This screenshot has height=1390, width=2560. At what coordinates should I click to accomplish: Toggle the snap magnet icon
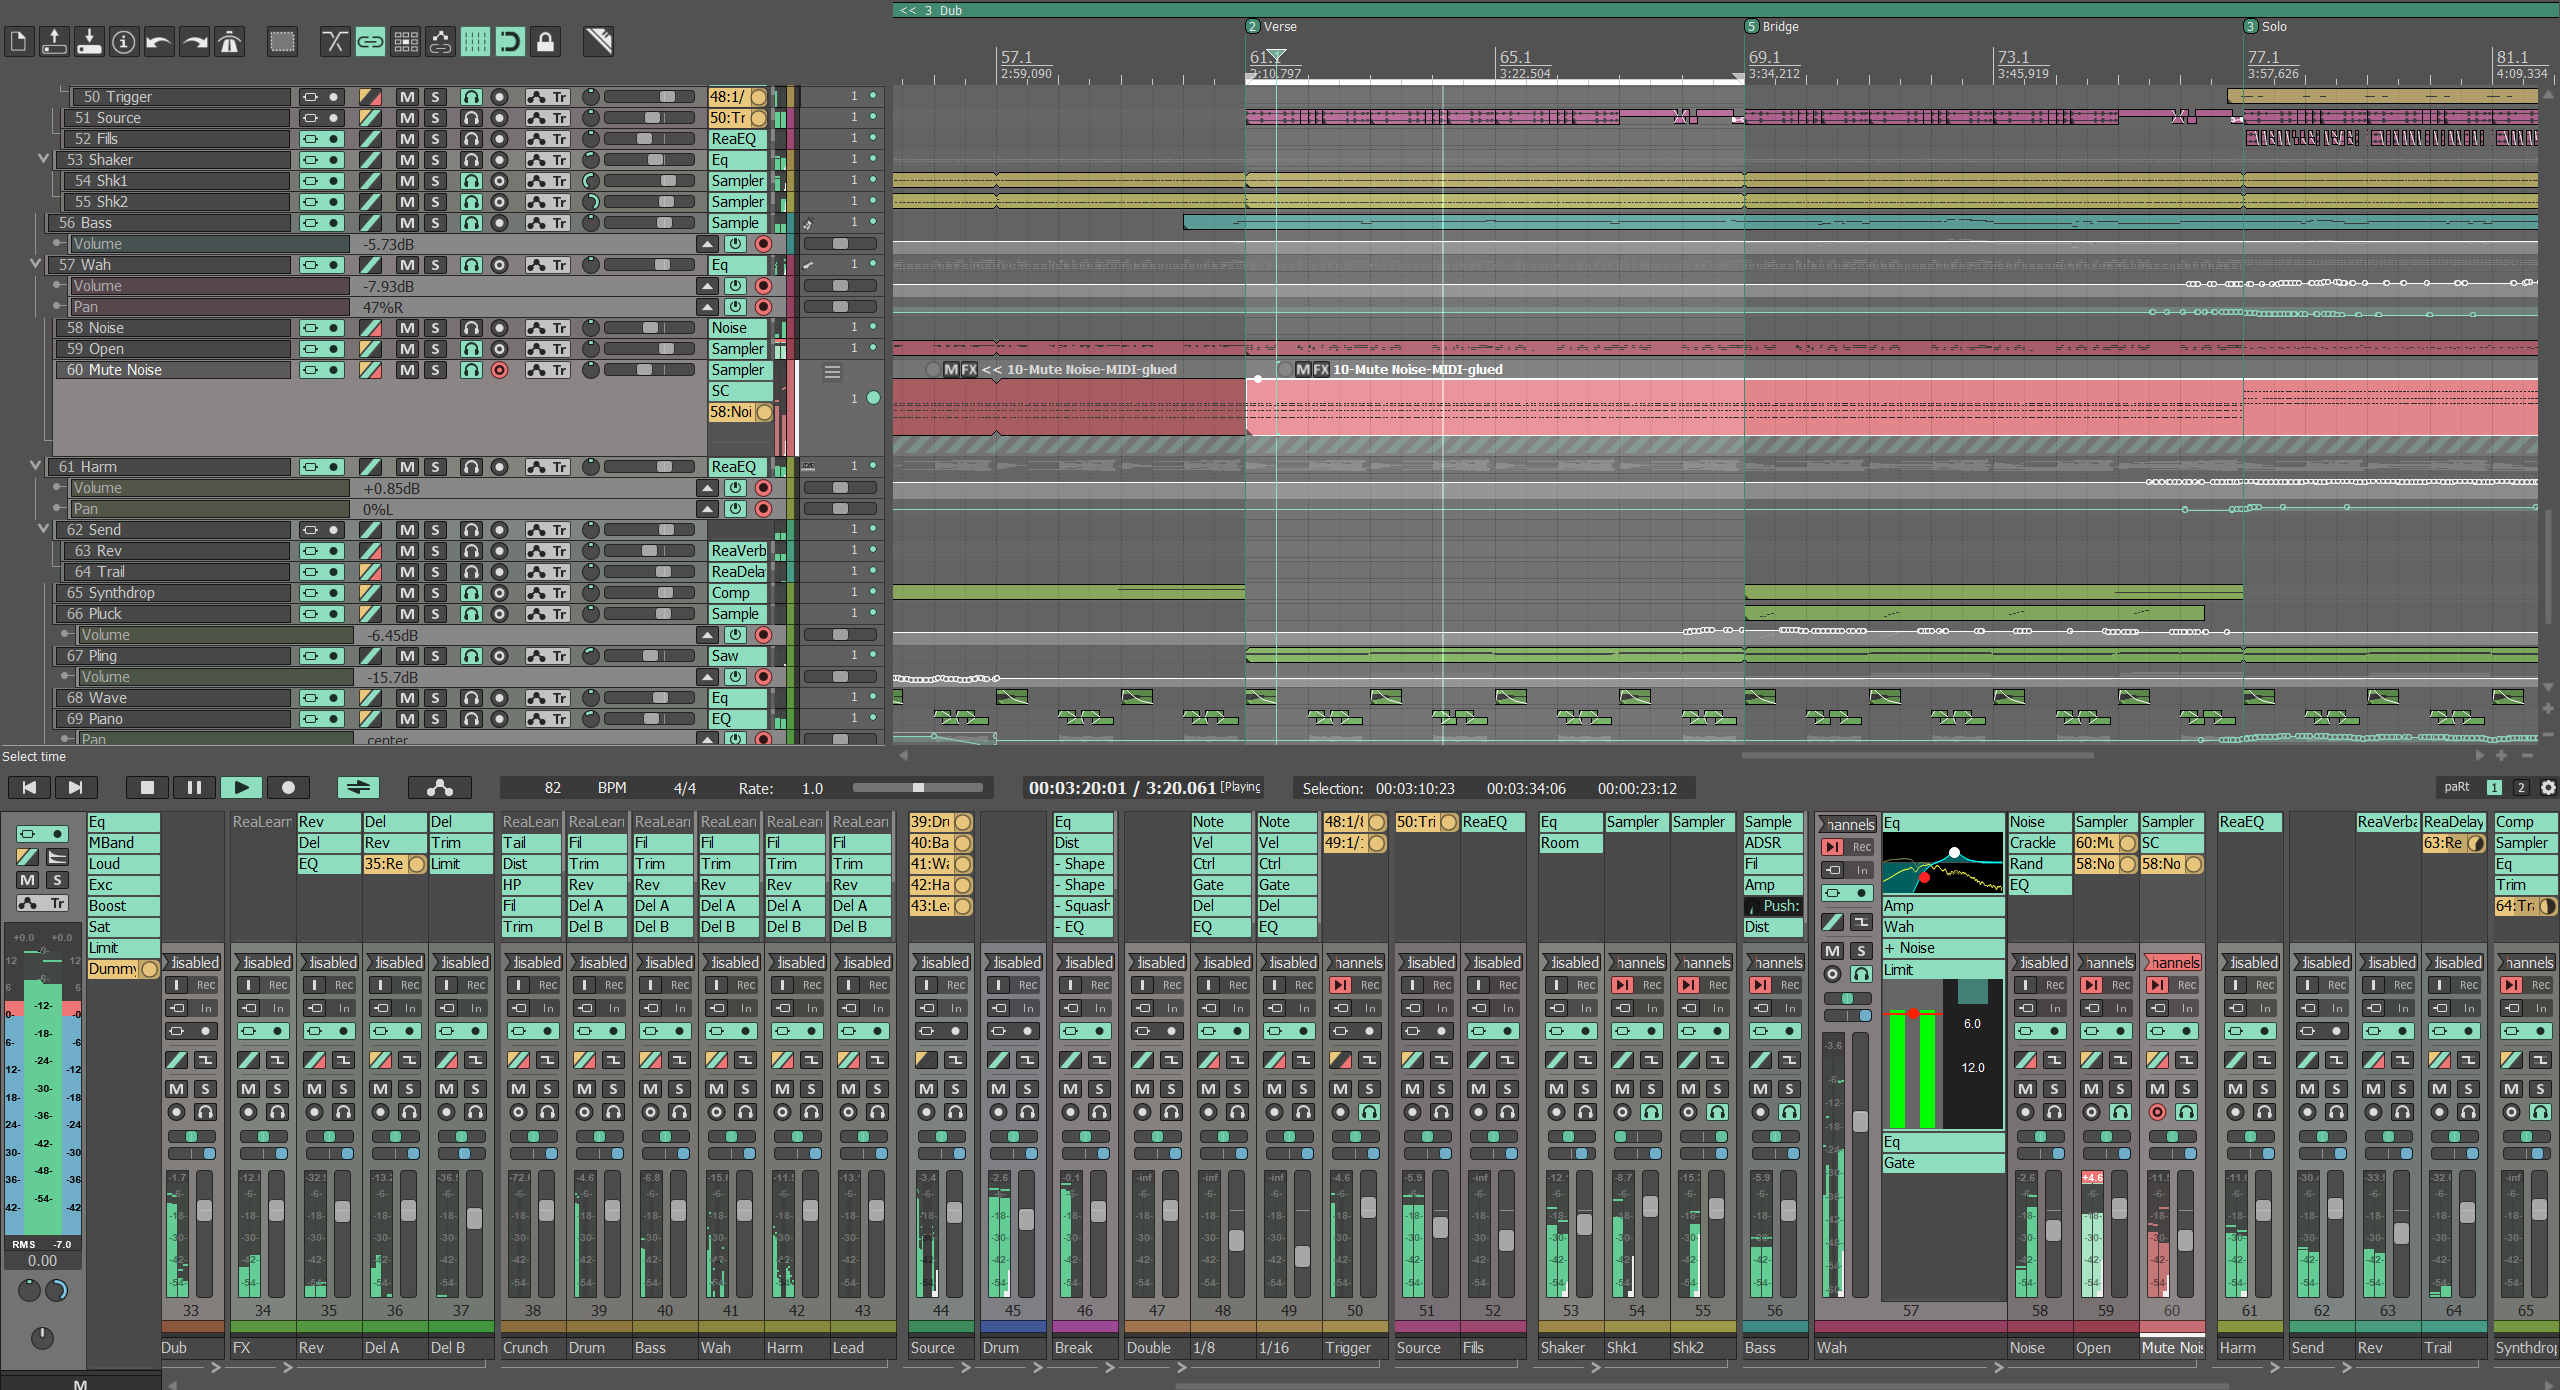[x=510, y=42]
